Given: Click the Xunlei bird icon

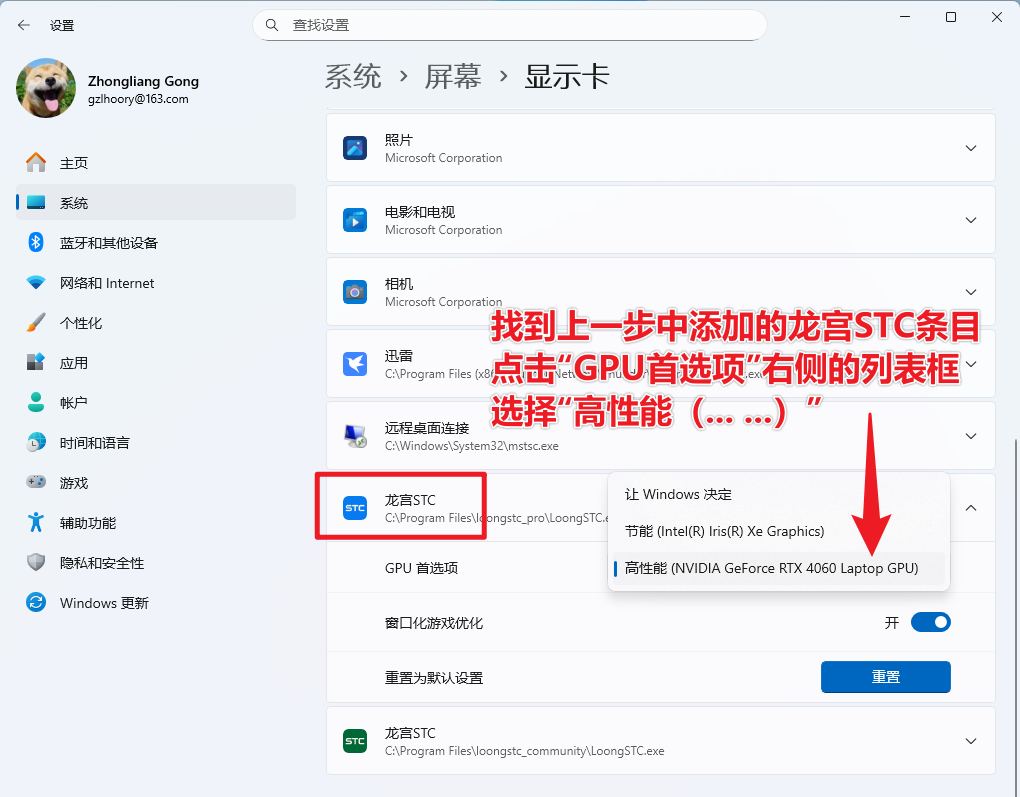Looking at the screenshot, I should coord(355,364).
